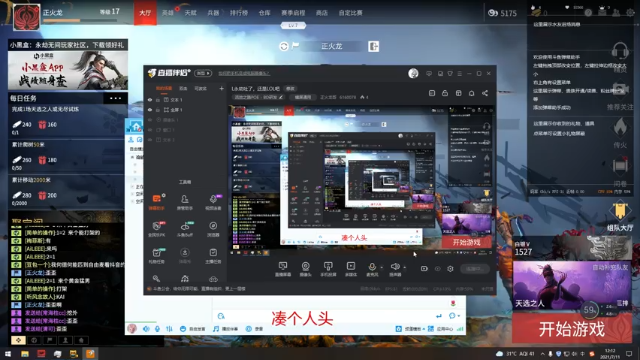Add a camera source (摄像头)
The height and width of the screenshot is (360, 640).
point(305,269)
